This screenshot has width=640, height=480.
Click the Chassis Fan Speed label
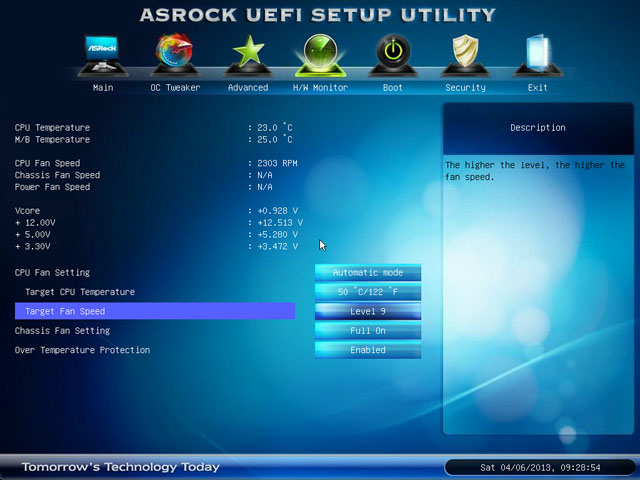(57, 175)
